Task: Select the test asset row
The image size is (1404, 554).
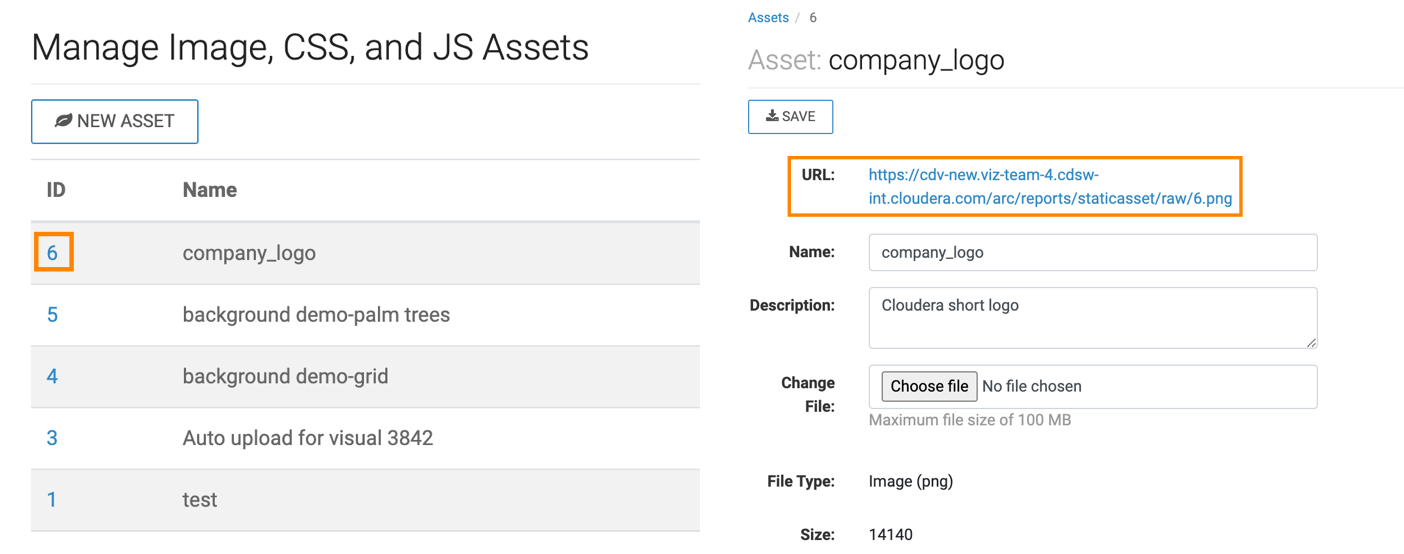Action: click(x=200, y=500)
